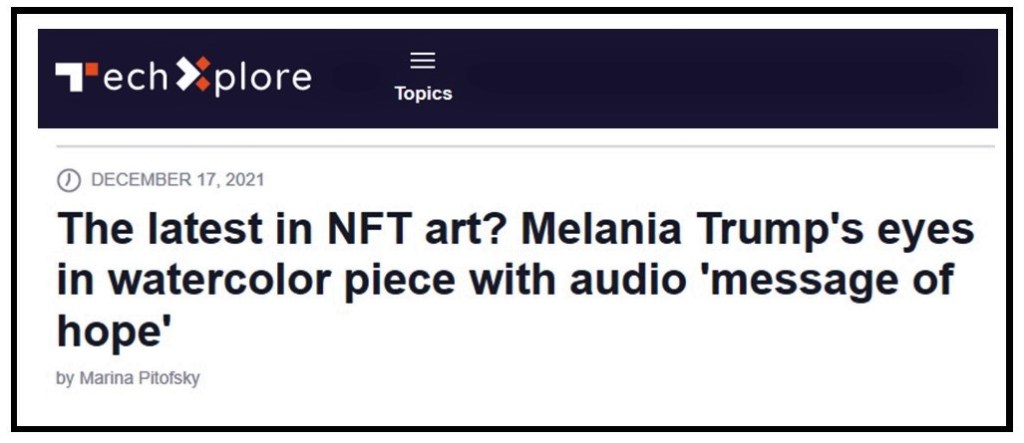Click the word "ech" in the site logo
Screen dimensions: 1024x443
(133, 78)
